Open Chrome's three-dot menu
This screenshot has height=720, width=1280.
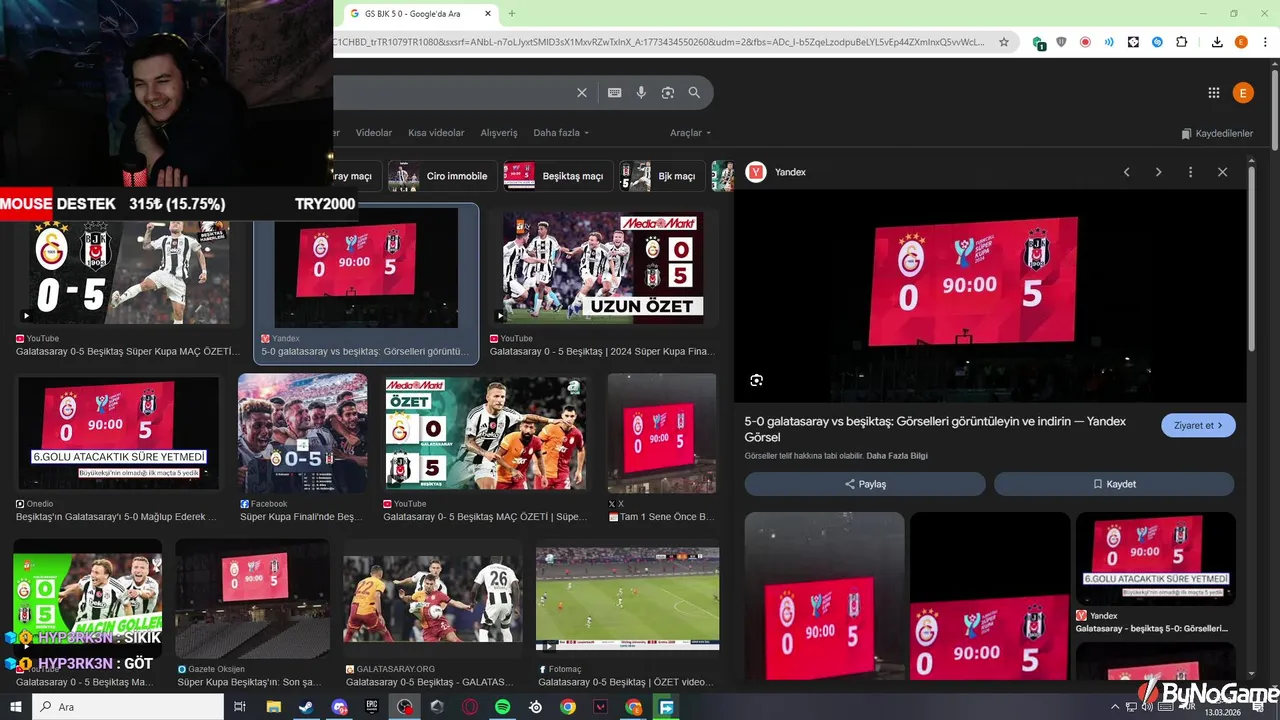click(x=1264, y=42)
